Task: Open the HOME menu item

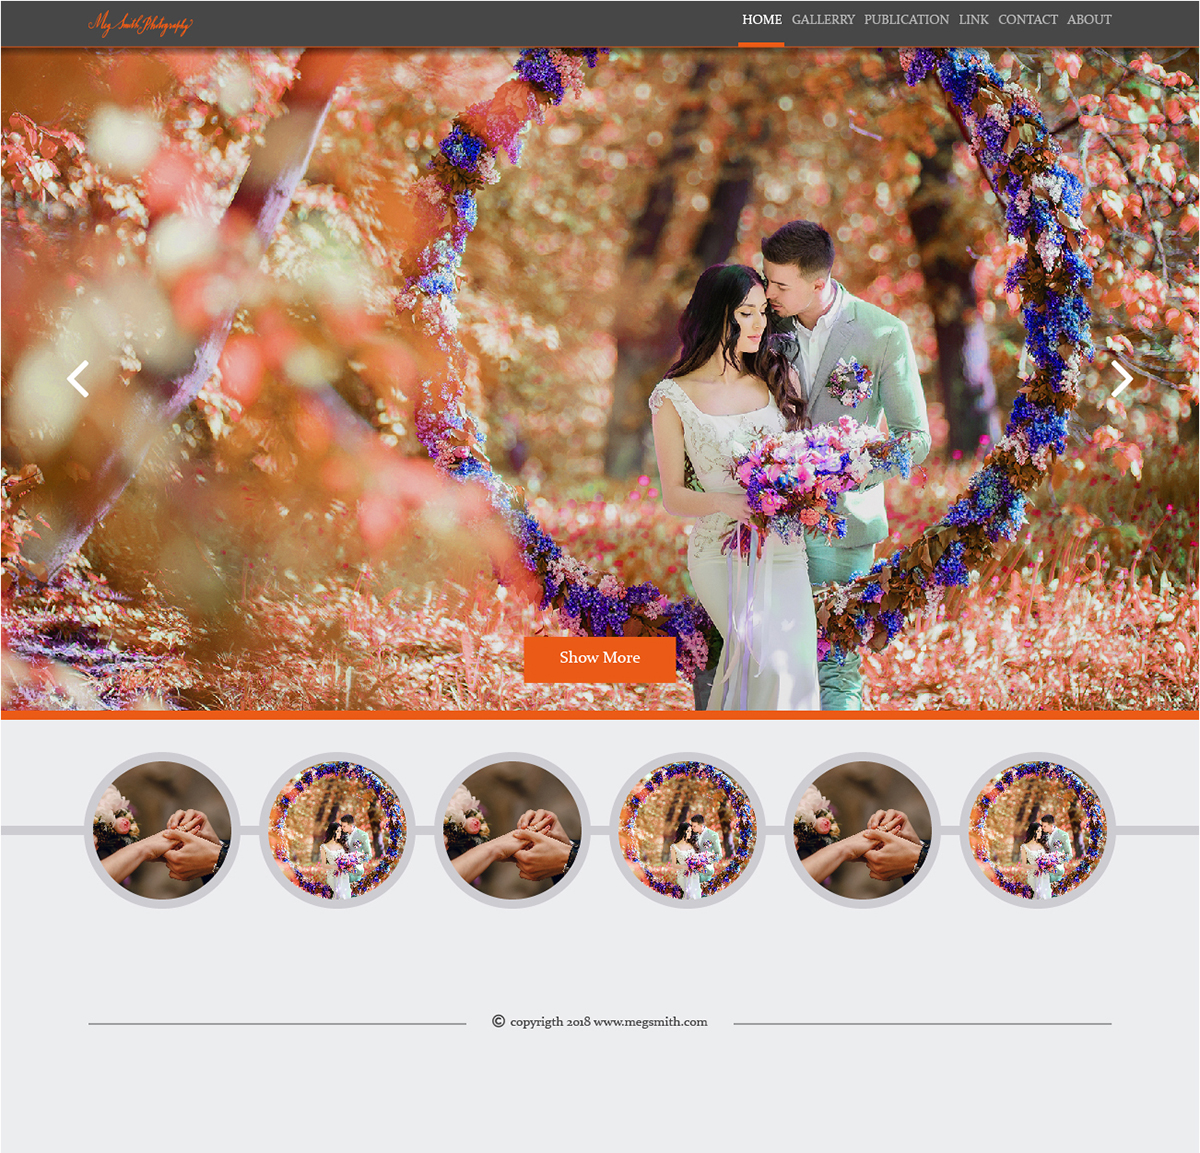Action: tap(762, 19)
